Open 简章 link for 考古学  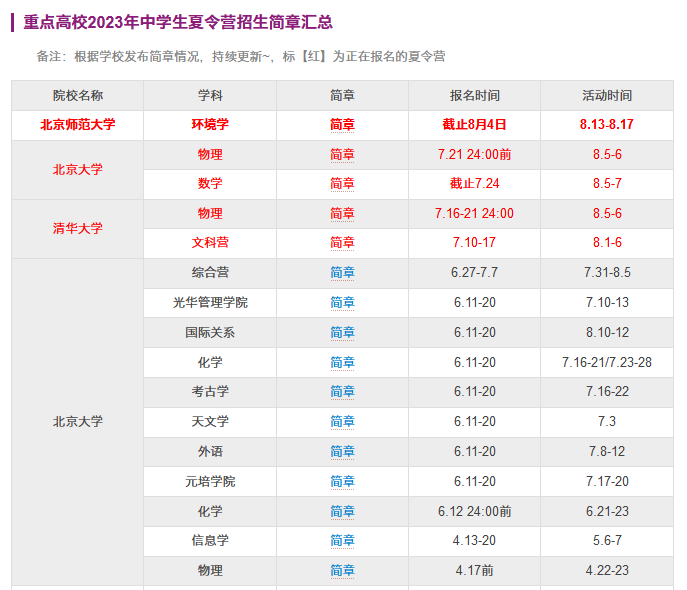click(x=342, y=392)
